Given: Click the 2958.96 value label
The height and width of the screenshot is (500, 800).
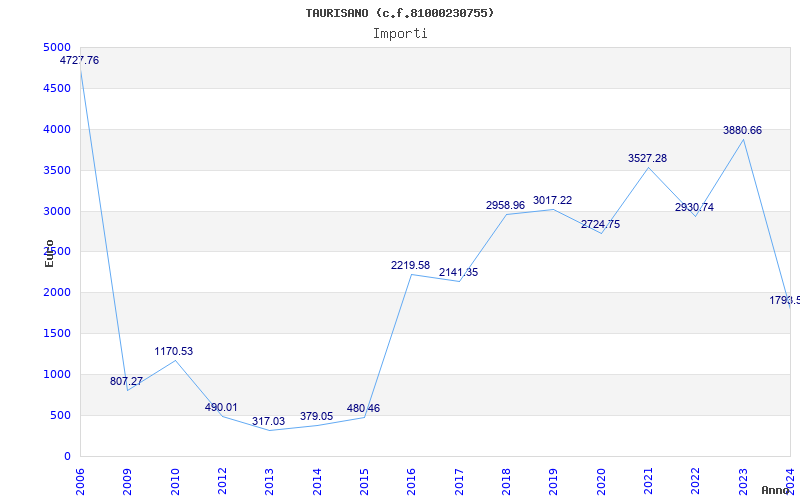Looking at the screenshot, I should pos(506,205).
